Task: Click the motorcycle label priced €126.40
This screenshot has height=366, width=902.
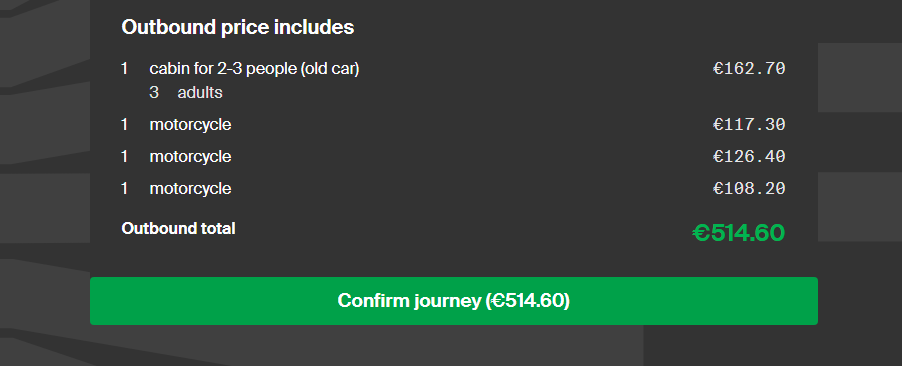Action: click(190, 157)
